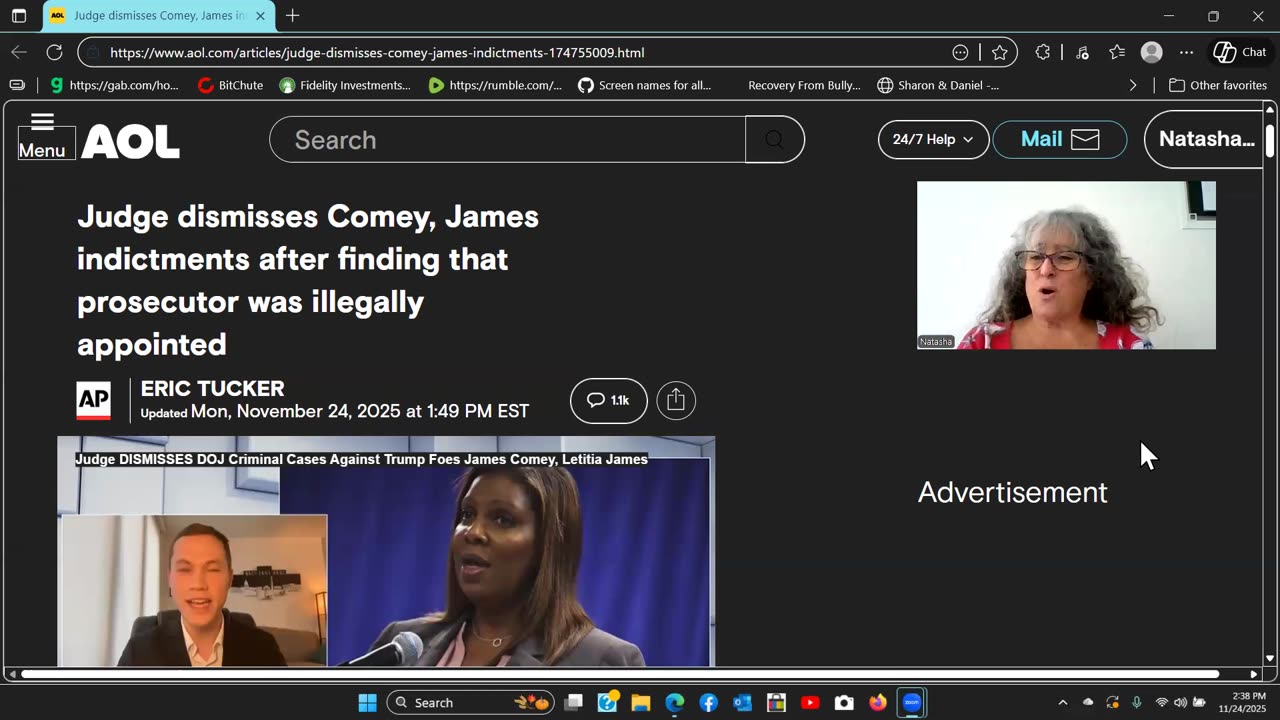Open a new browser tab
Viewport: 1280px width, 720px height.
(x=292, y=16)
